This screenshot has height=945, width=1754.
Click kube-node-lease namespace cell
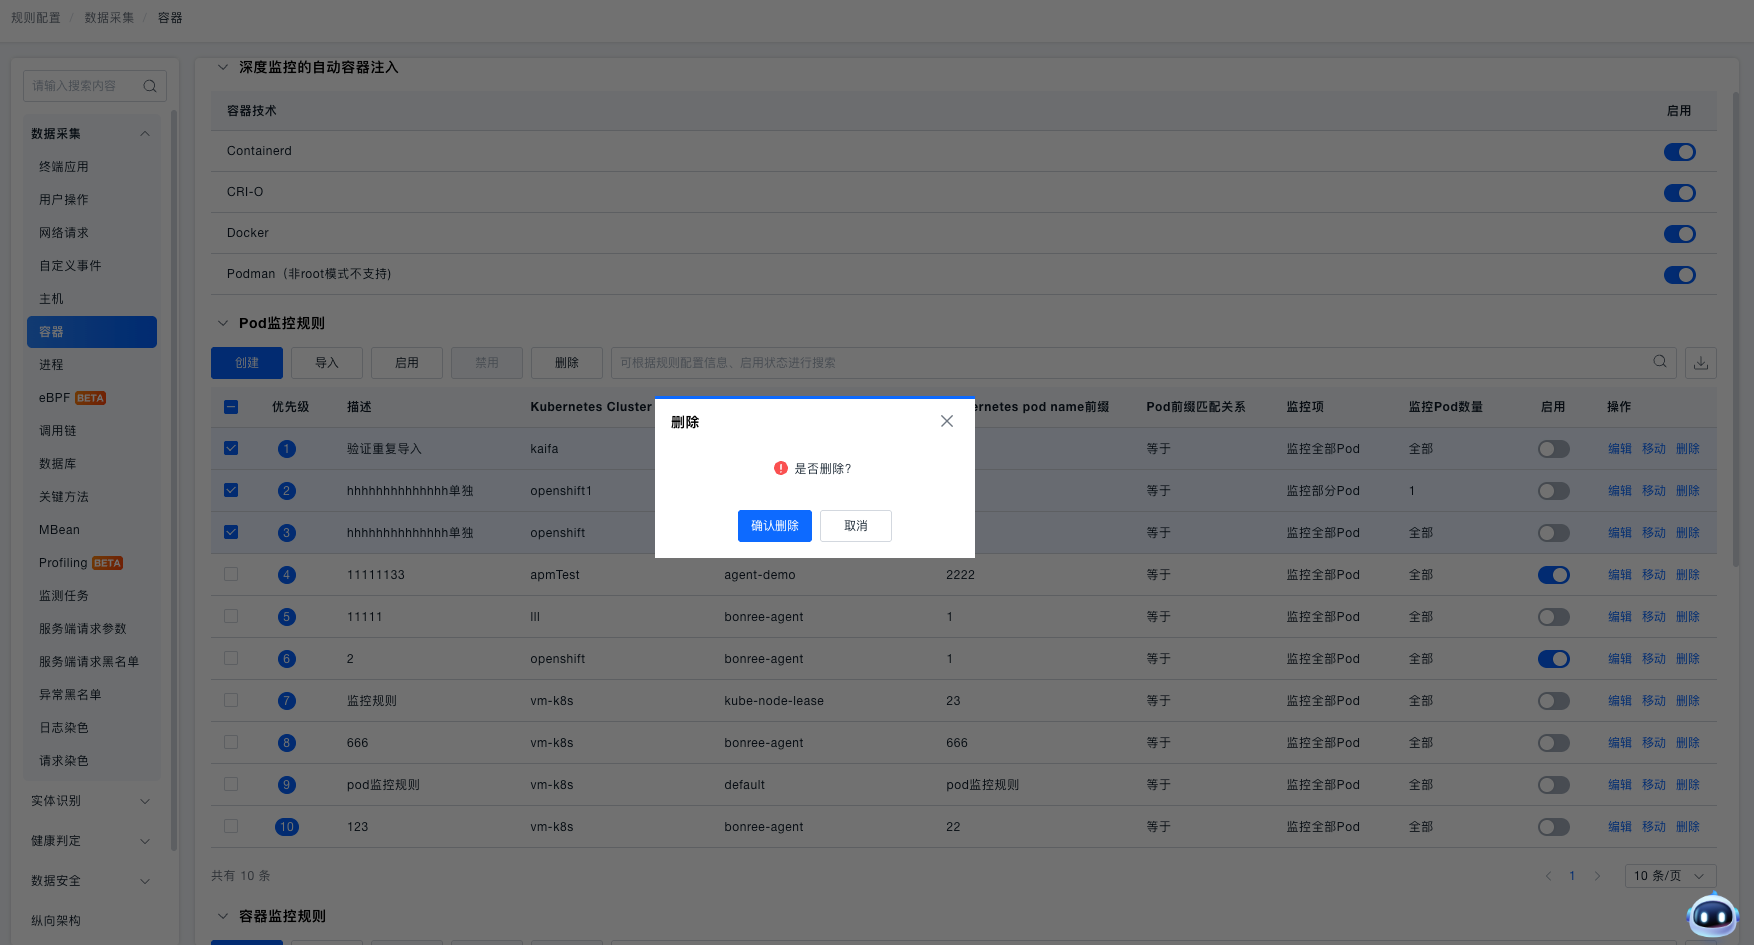774,701
